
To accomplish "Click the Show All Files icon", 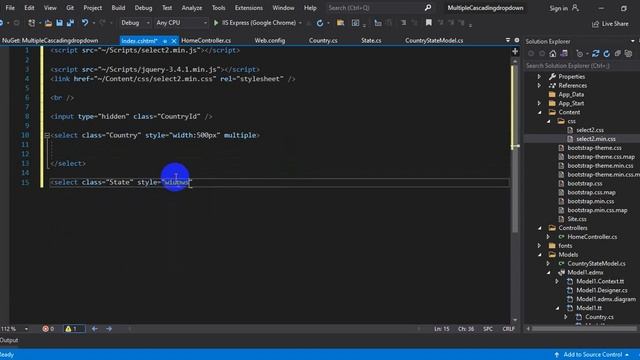I will point(629,53).
